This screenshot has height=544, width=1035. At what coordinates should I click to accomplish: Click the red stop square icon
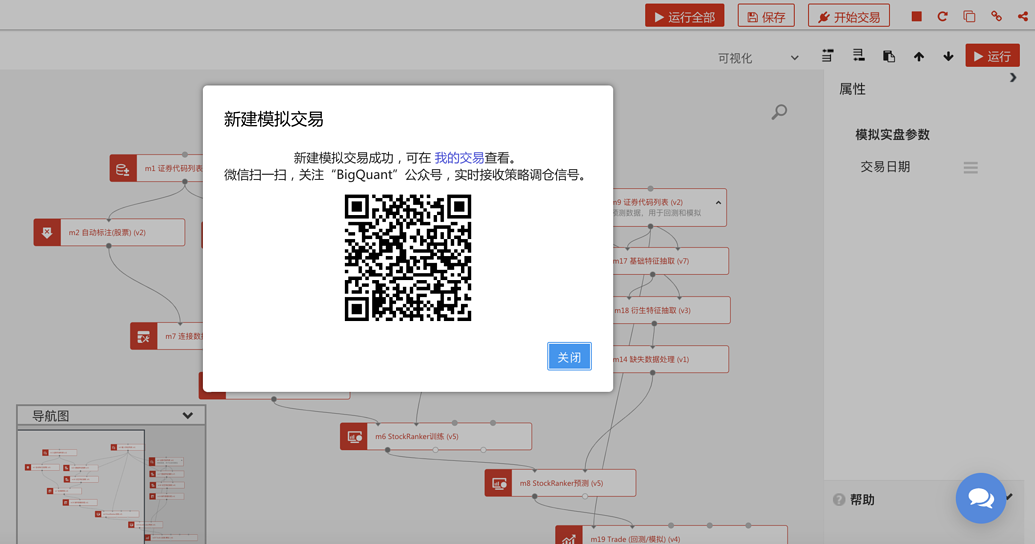point(916,16)
